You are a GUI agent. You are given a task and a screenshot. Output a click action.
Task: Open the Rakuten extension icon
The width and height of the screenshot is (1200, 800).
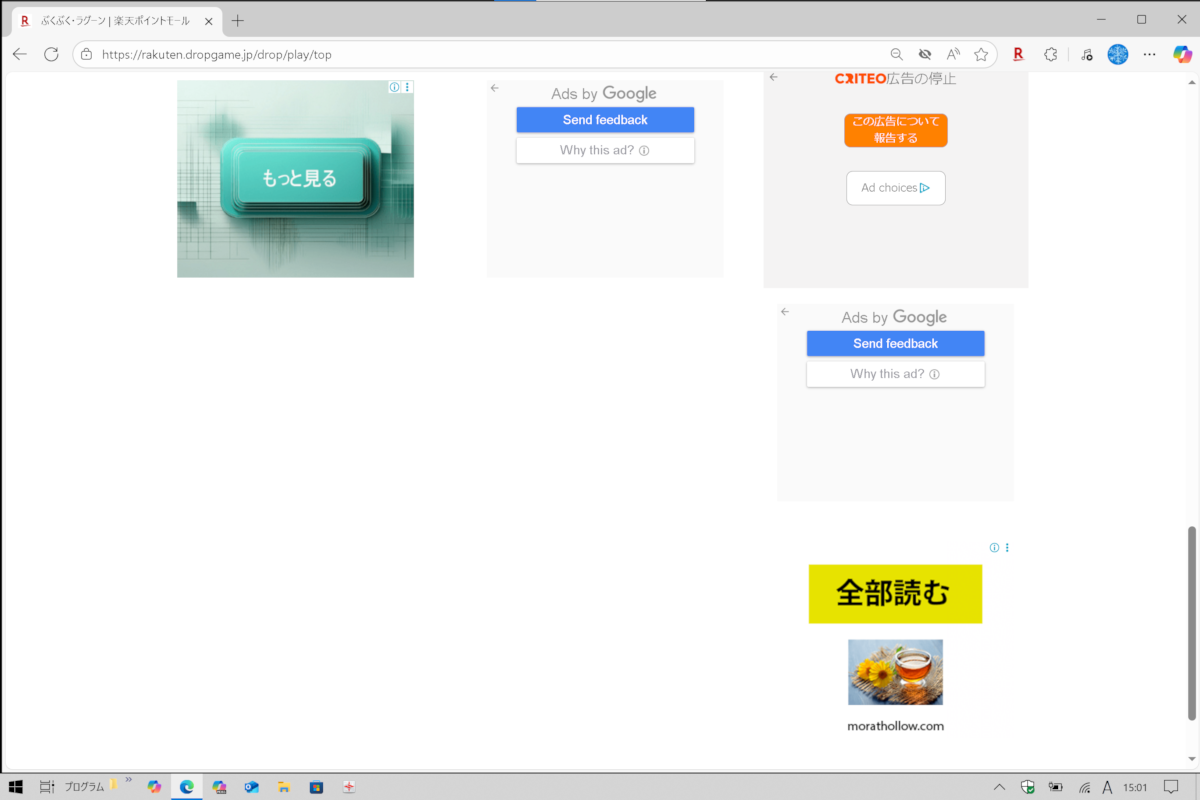tap(1018, 54)
